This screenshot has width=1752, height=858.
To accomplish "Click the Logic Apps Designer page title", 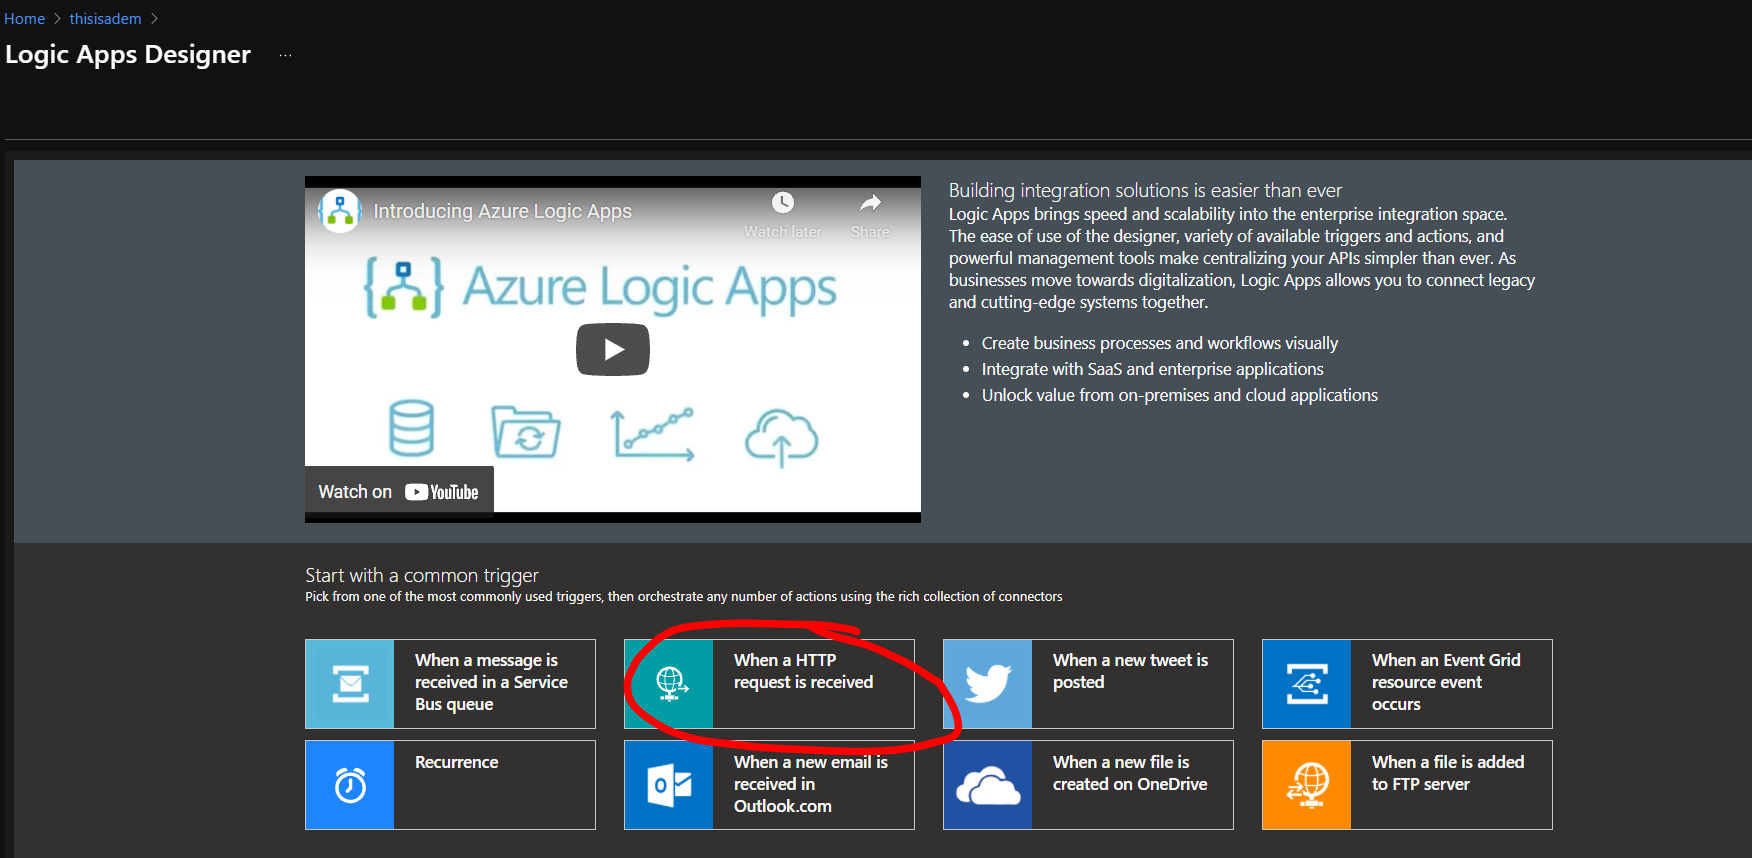I will pyautogui.click(x=128, y=54).
